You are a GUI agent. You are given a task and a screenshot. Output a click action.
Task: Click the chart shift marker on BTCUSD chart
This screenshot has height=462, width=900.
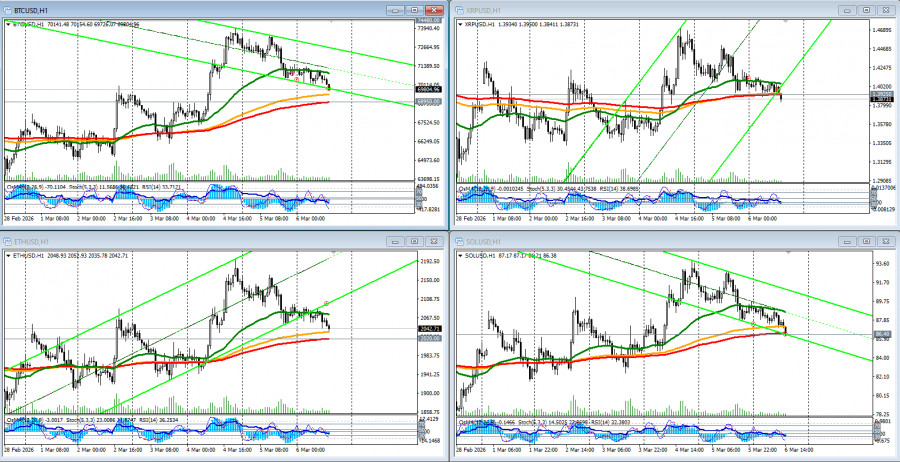[330, 20]
